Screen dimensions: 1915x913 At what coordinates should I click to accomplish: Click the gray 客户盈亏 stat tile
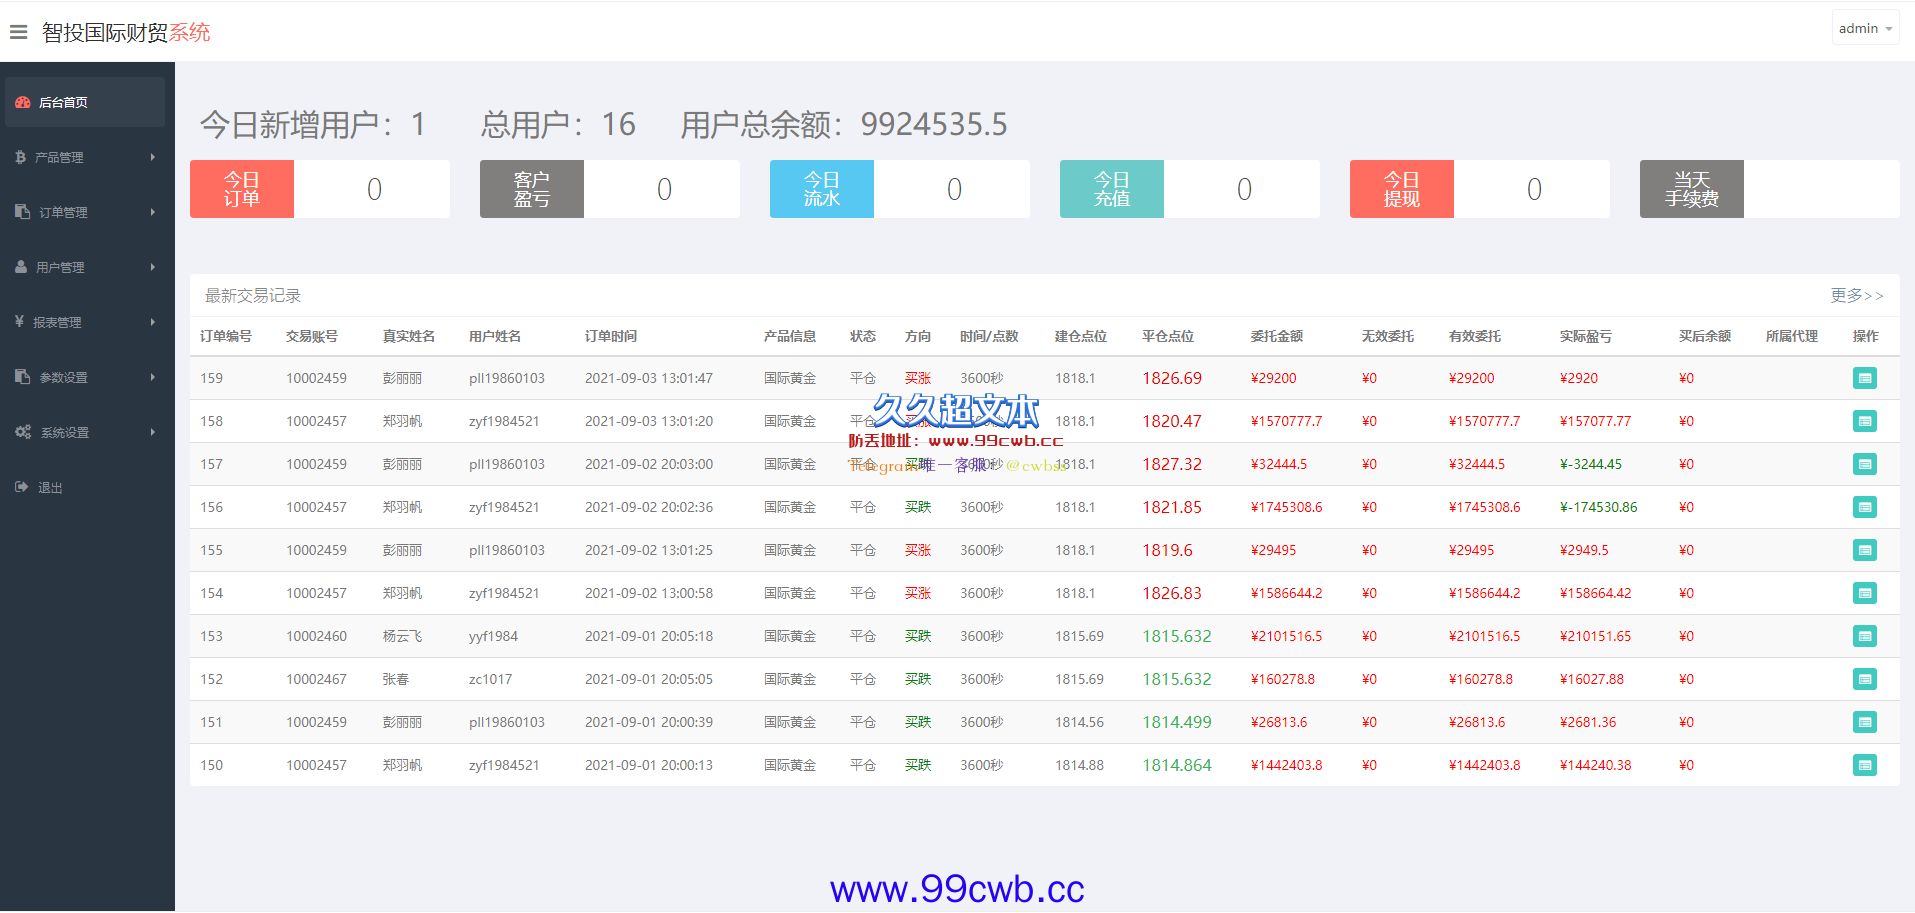tap(532, 189)
